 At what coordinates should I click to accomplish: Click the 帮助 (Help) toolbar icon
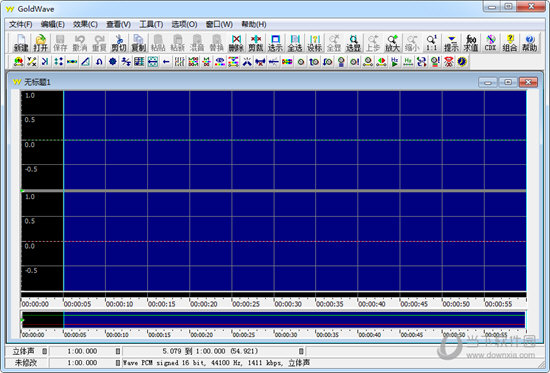pyautogui.click(x=530, y=43)
